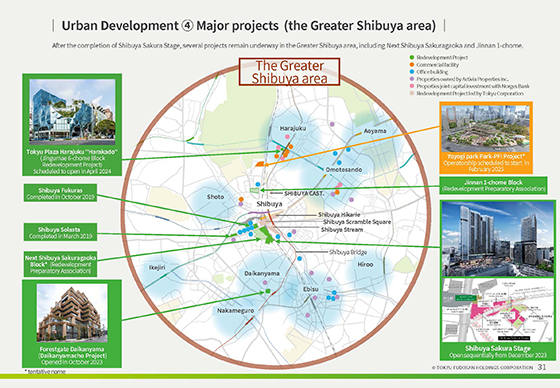This screenshot has height=388, width=560.
Task: Click the green Forestgate Daikanyama square map marker
Action: coord(268,291)
